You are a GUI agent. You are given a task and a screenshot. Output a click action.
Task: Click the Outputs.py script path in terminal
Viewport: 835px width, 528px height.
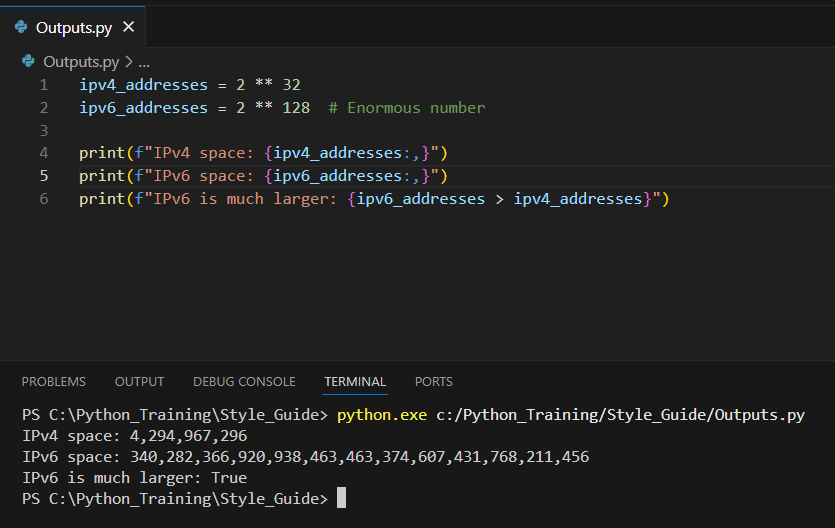[x=620, y=415]
